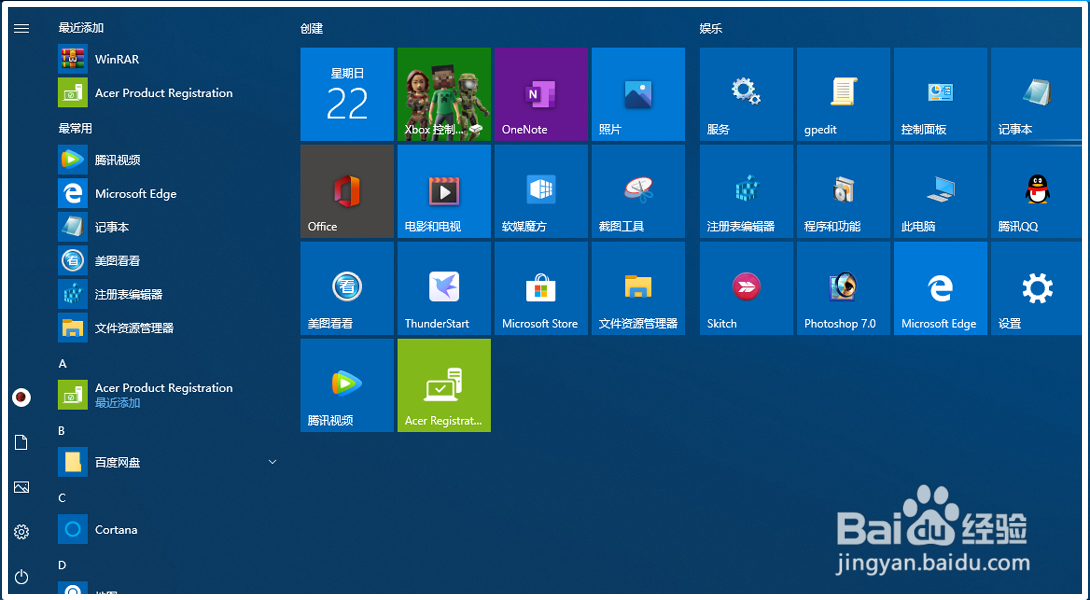Launch the 截图工具 tile
The image size is (1090, 600).
tap(638, 191)
